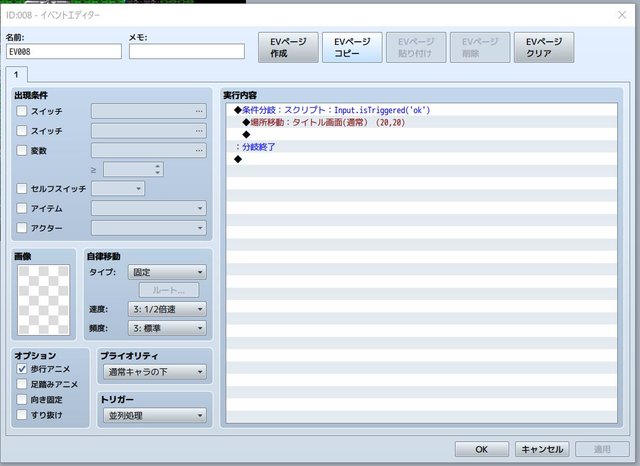Select event page tab 1
Image resolution: width=640 pixels, height=466 pixels.
click(16, 74)
